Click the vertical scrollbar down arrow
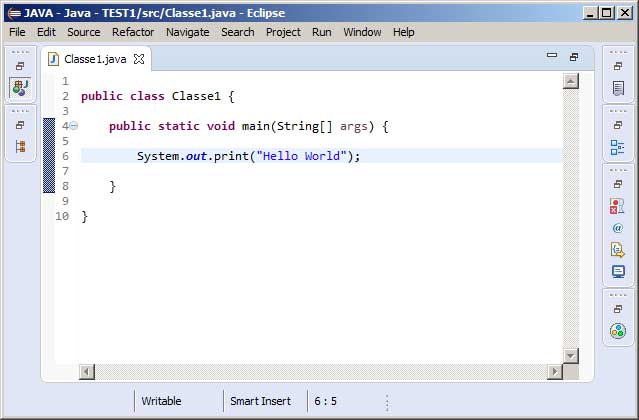This screenshot has width=639, height=420. pyautogui.click(x=570, y=355)
